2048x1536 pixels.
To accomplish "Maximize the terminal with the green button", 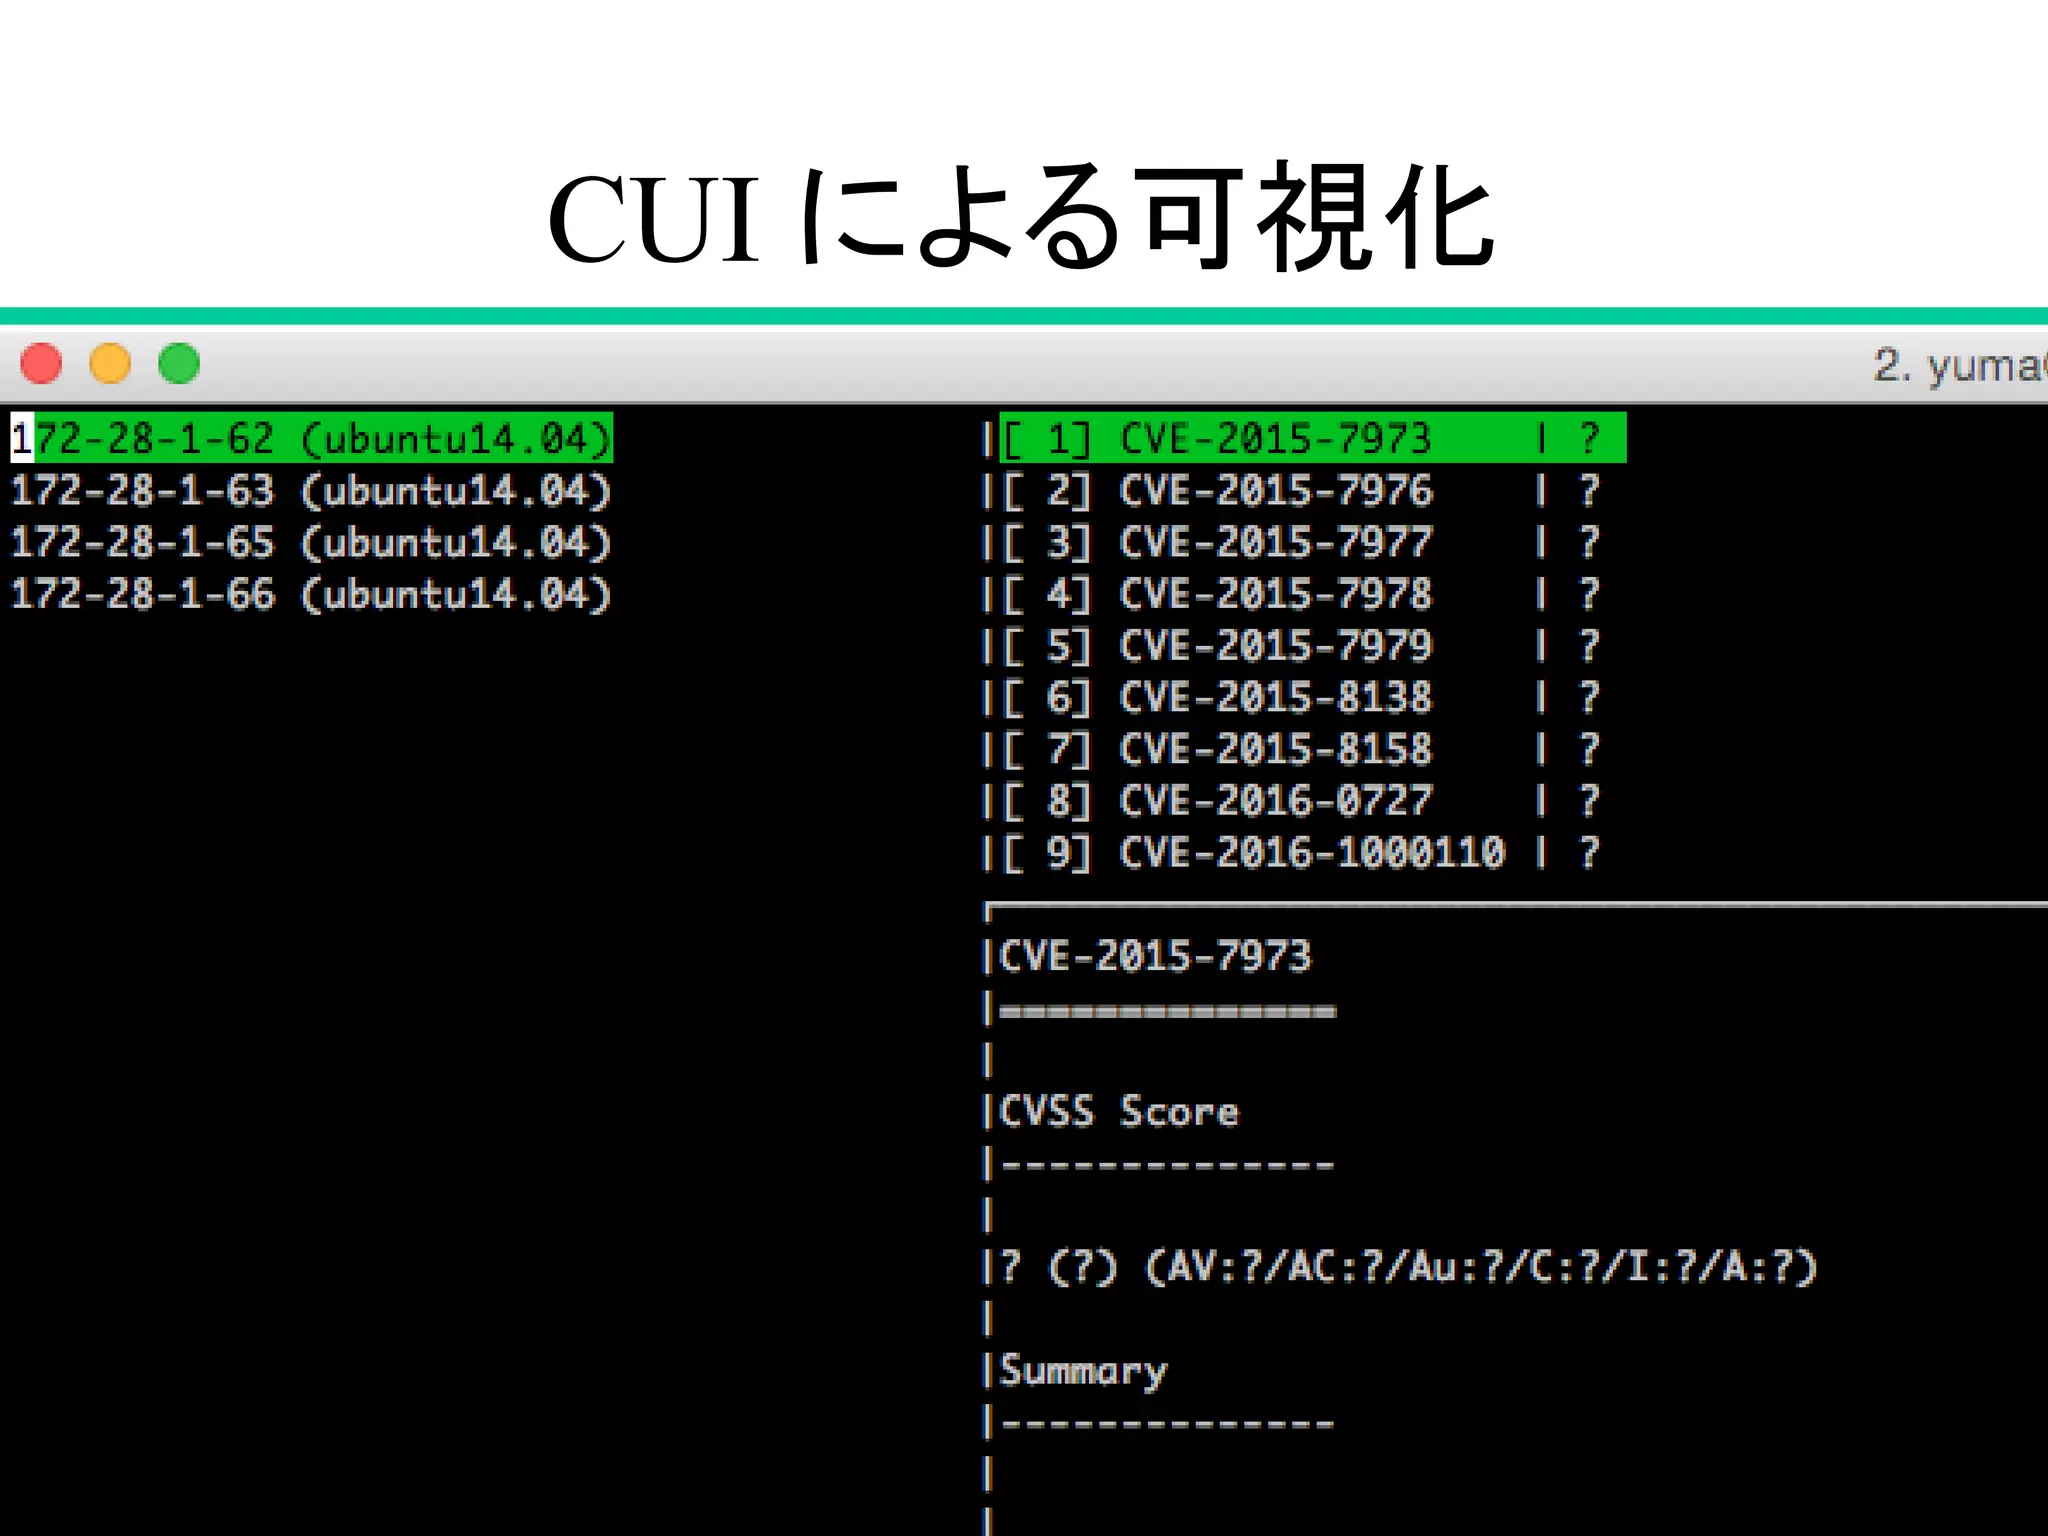I will 179,363.
